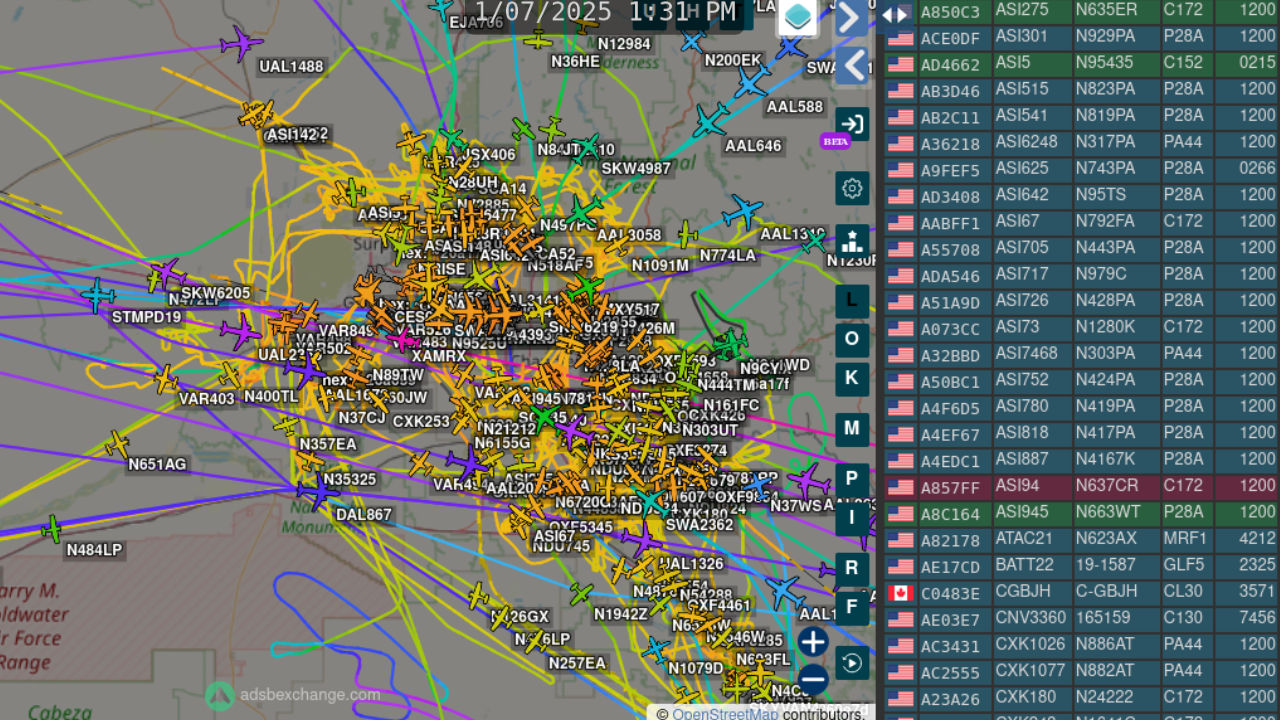Toggle the K tracks button

852,378
